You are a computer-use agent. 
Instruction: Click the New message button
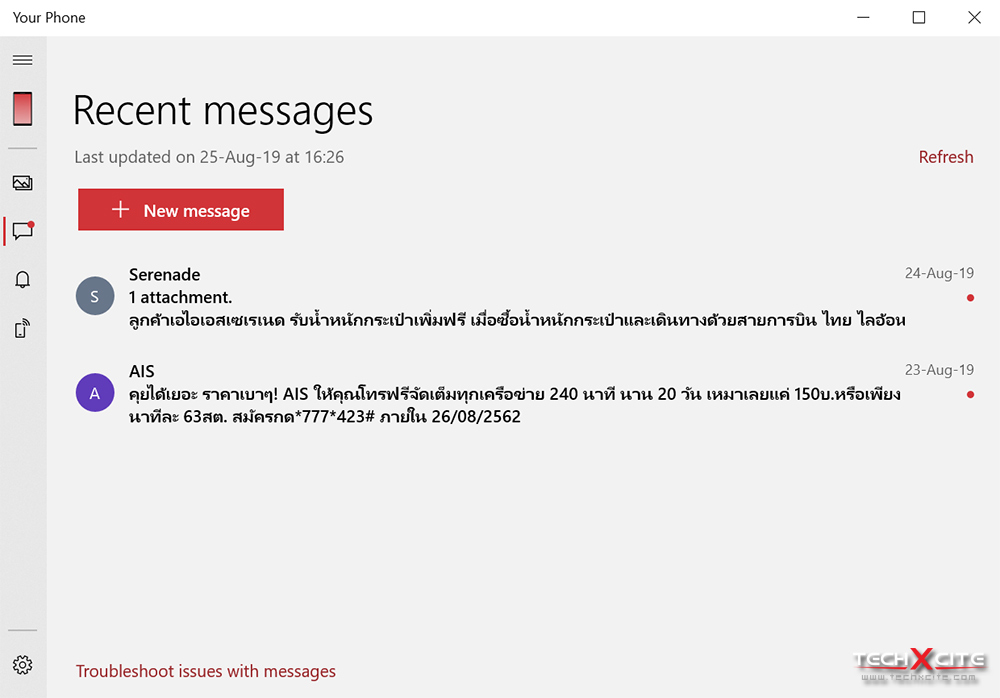pyautogui.click(x=180, y=209)
